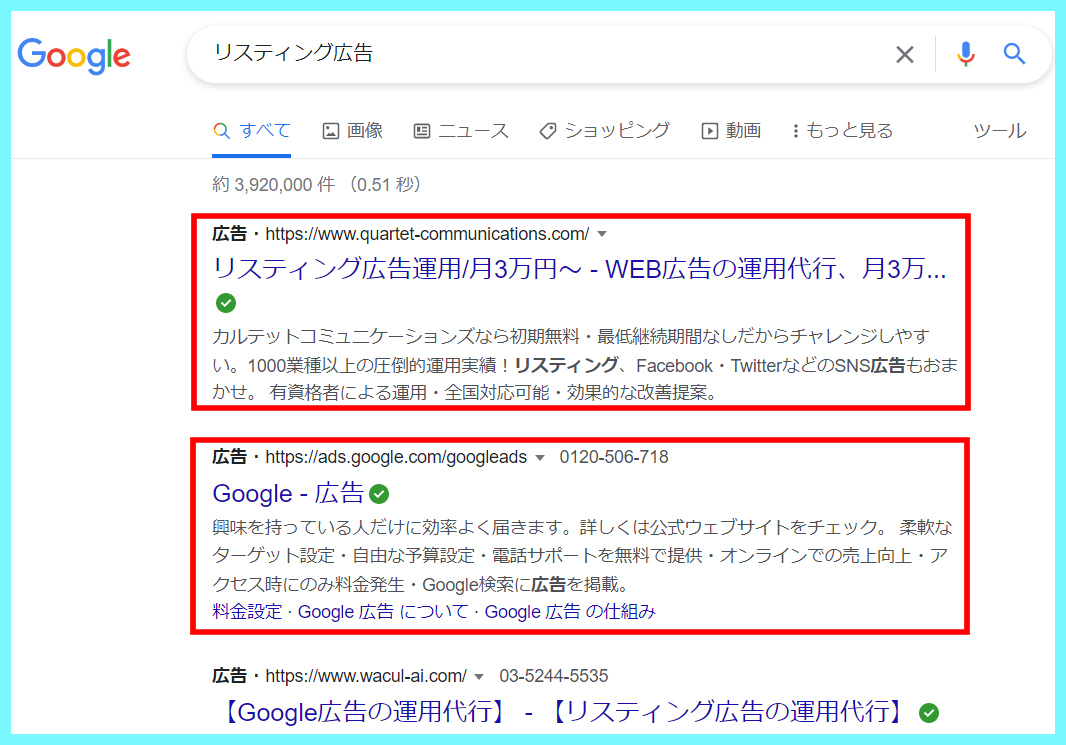
Task: Go to the ショッピング tab
Action: (x=604, y=131)
